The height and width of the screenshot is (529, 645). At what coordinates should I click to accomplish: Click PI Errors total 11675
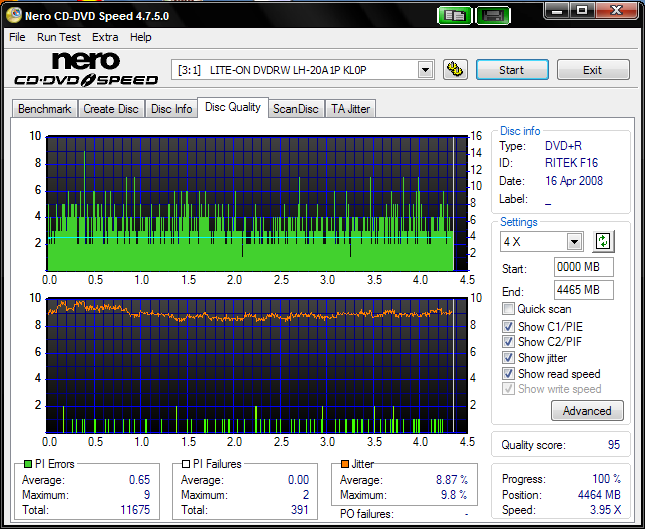(x=135, y=510)
